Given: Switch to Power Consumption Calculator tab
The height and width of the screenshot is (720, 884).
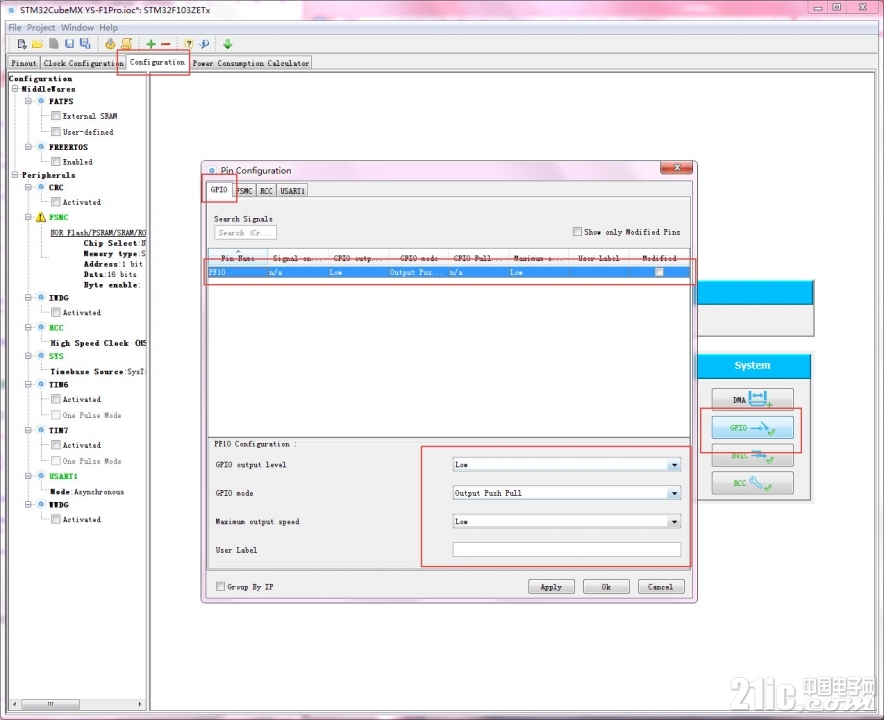Looking at the screenshot, I should pos(251,63).
